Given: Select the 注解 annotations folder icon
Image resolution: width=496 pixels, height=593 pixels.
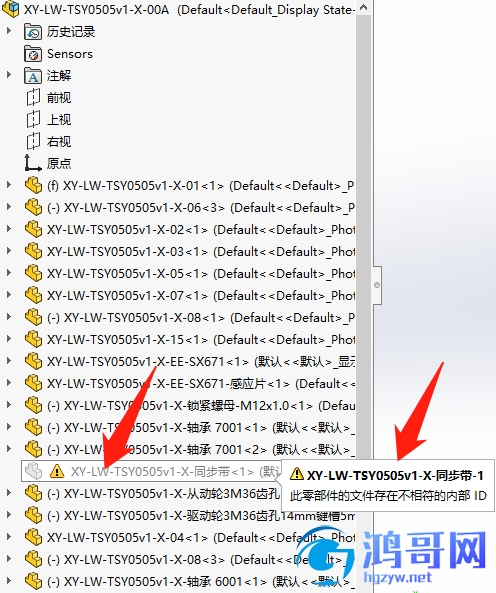Looking at the screenshot, I should pyautogui.click(x=33, y=76).
